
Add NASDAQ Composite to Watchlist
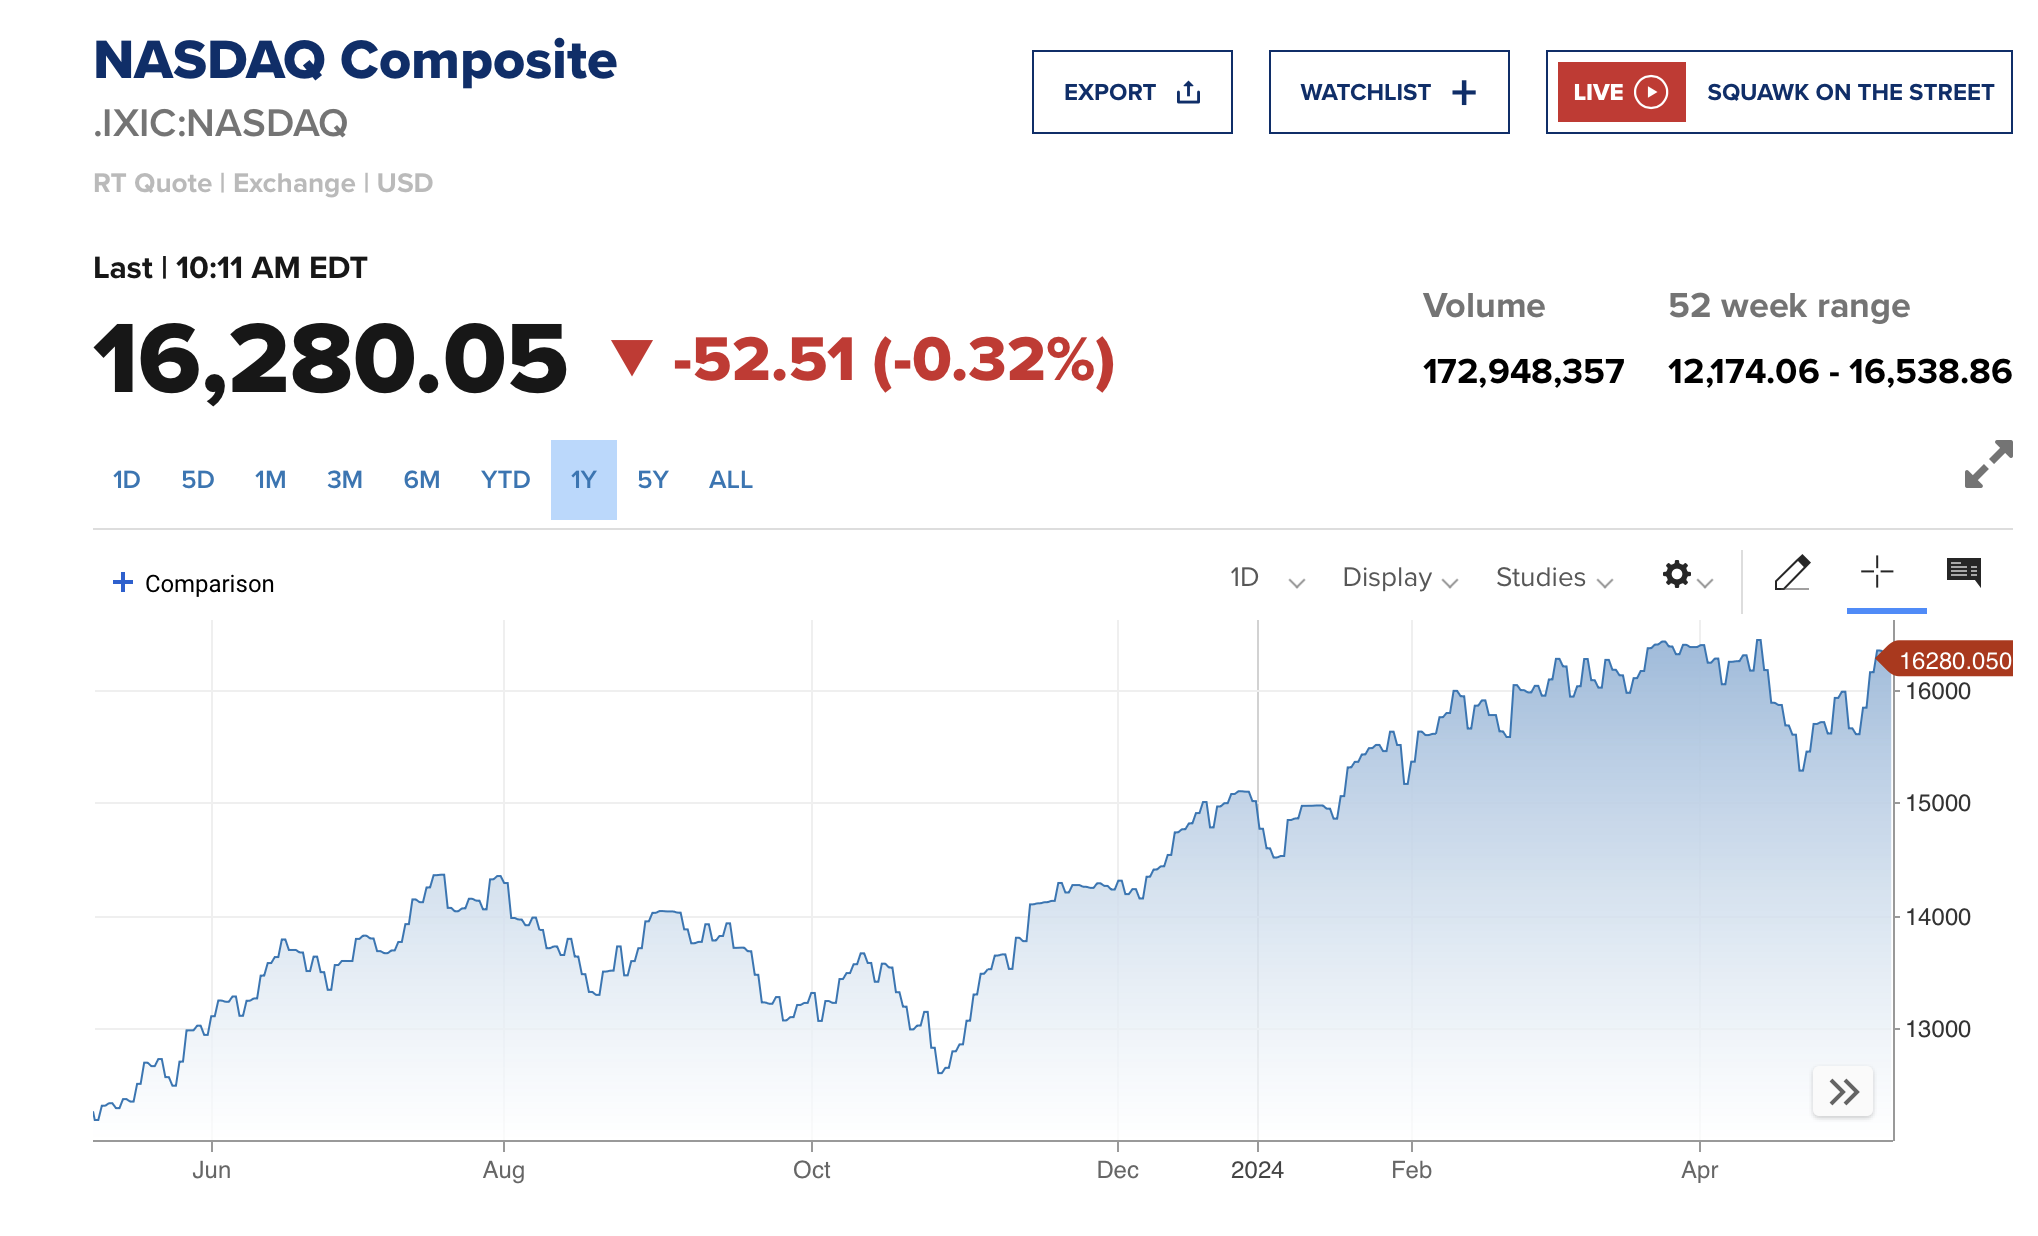click(1388, 92)
